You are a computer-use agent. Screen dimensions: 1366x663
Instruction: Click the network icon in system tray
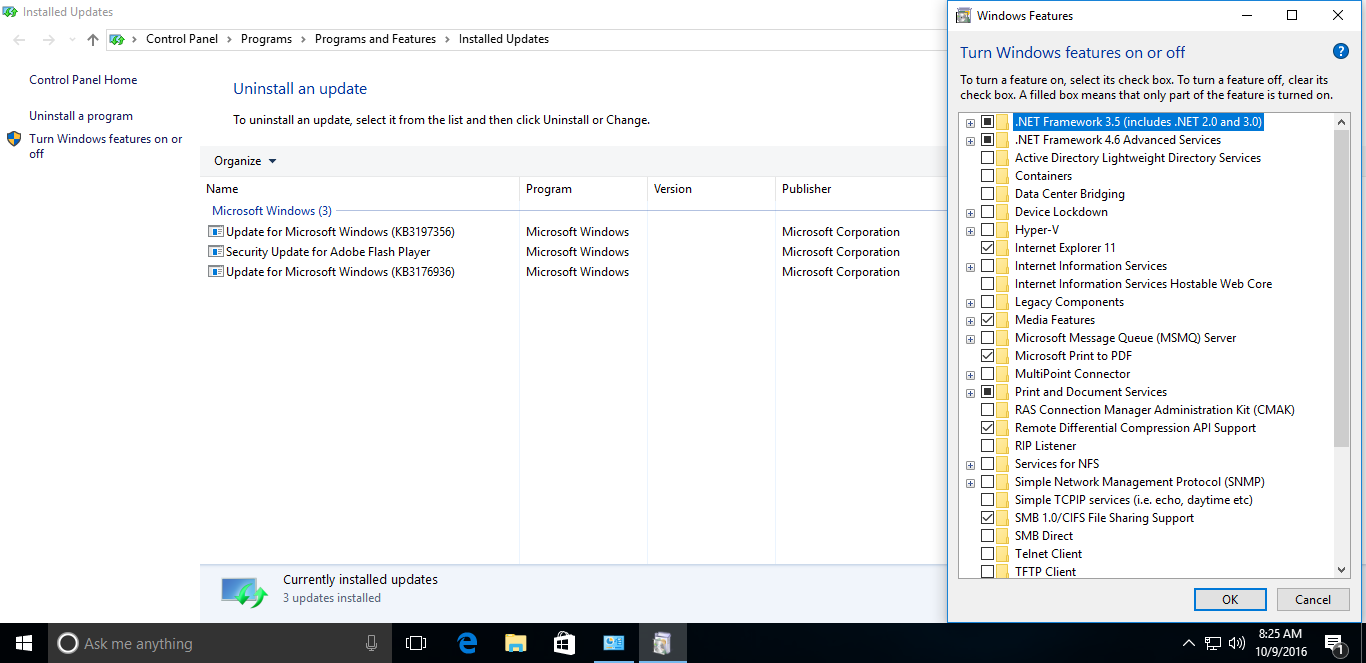pyautogui.click(x=1213, y=643)
